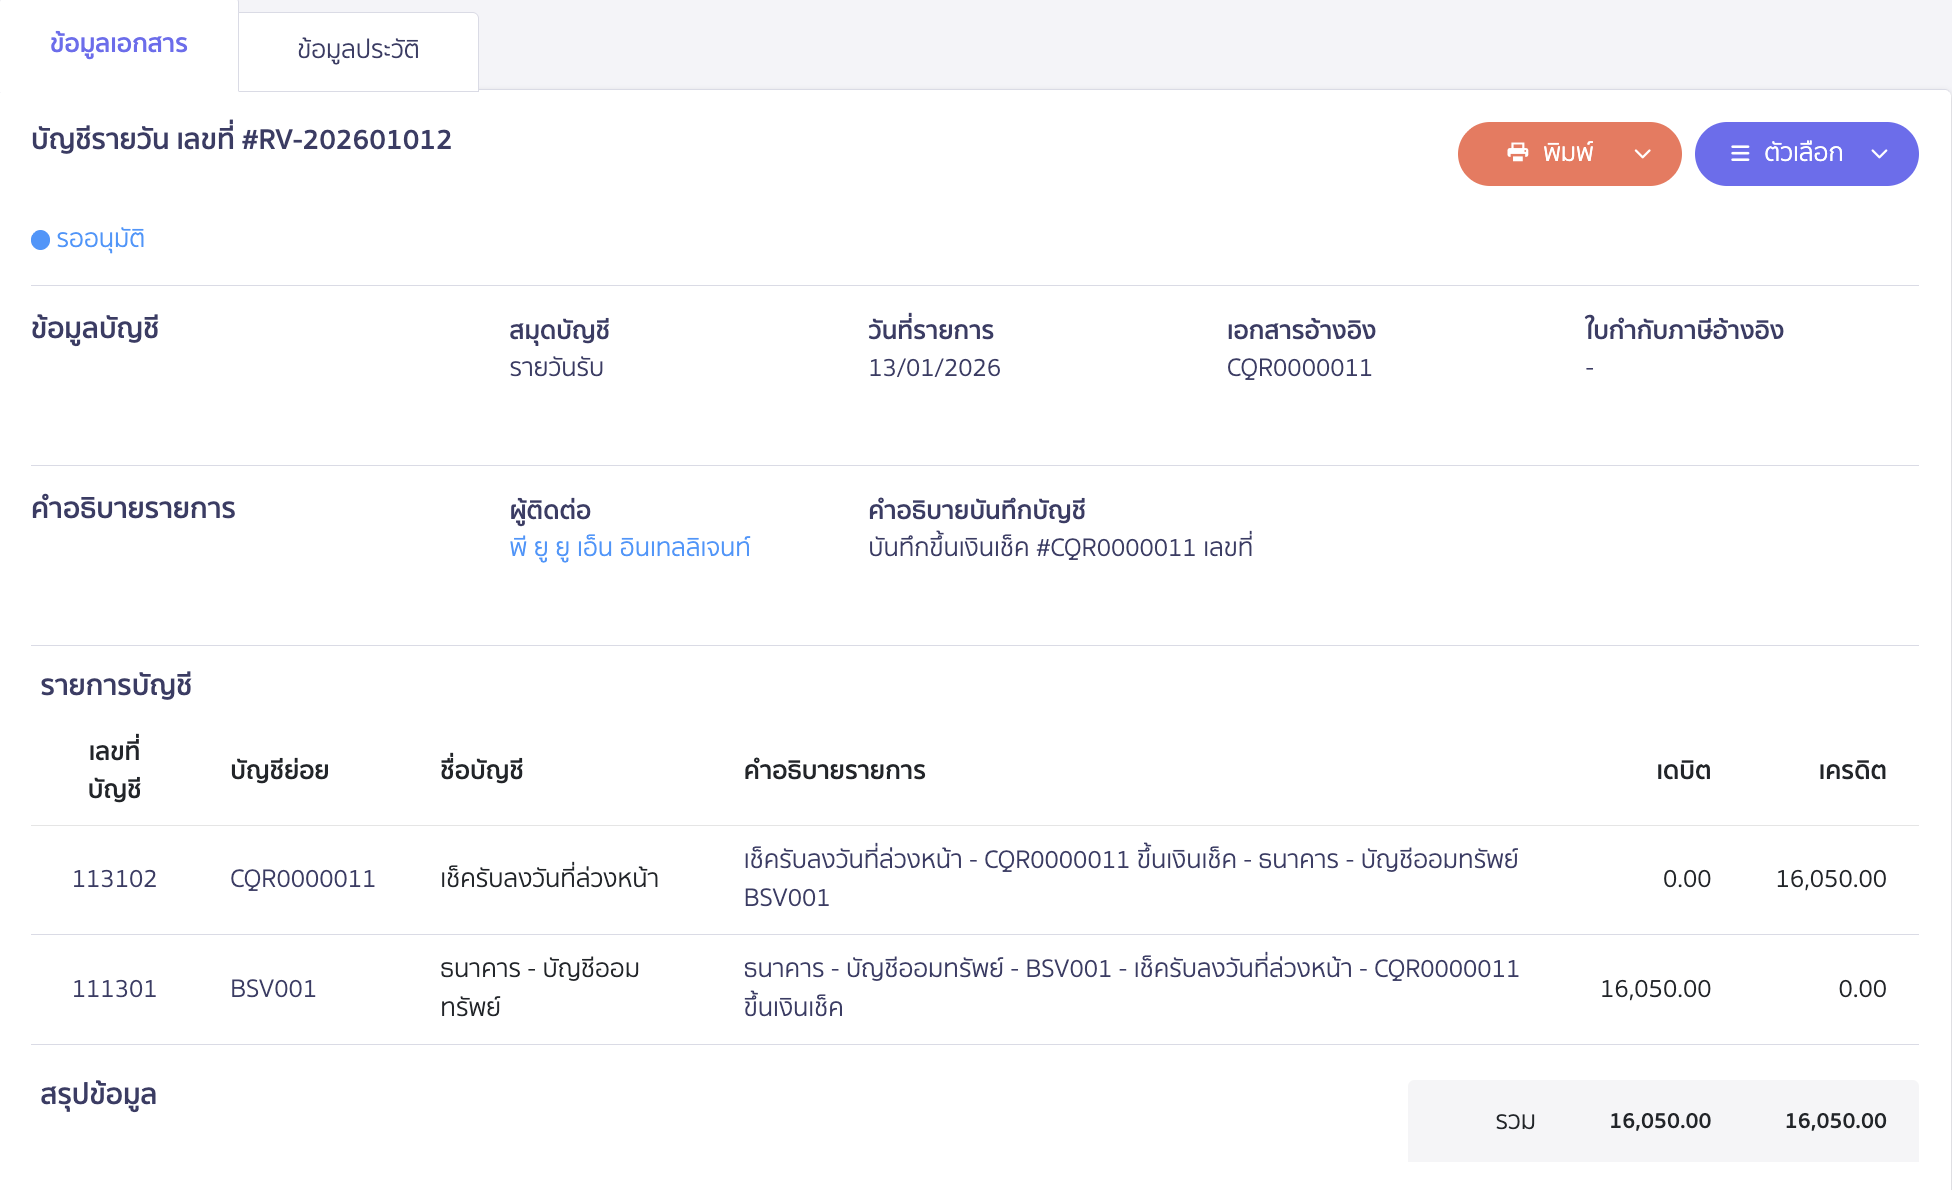Click the blue รออนุมัติ status dot

pyautogui.click(x=40, y=240)
